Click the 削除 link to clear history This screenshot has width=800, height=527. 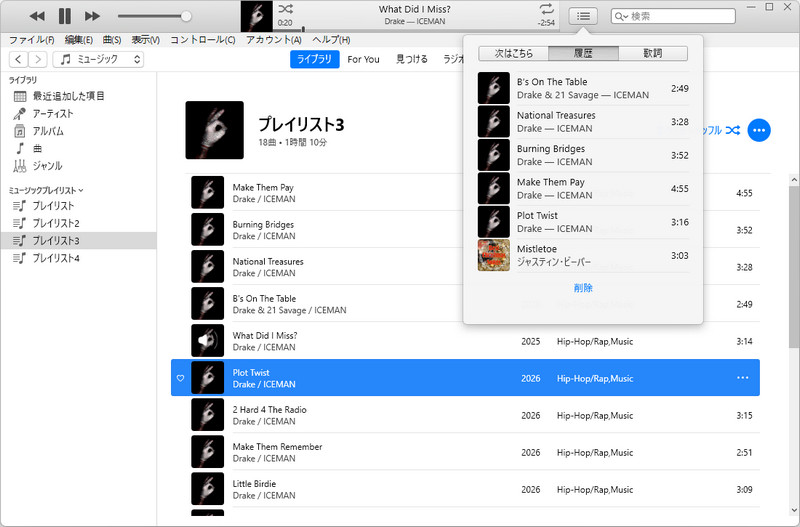click(583, 288)
